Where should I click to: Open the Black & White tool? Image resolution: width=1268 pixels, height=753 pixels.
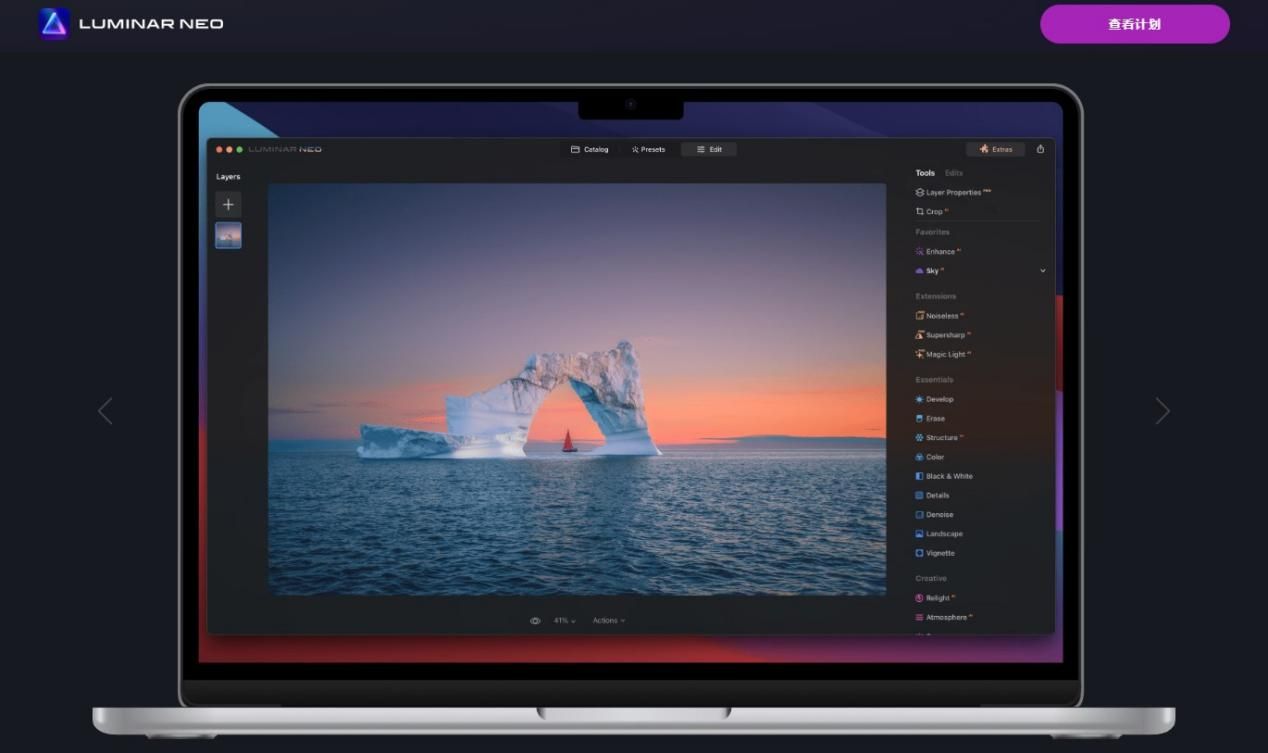click(944, 476)
